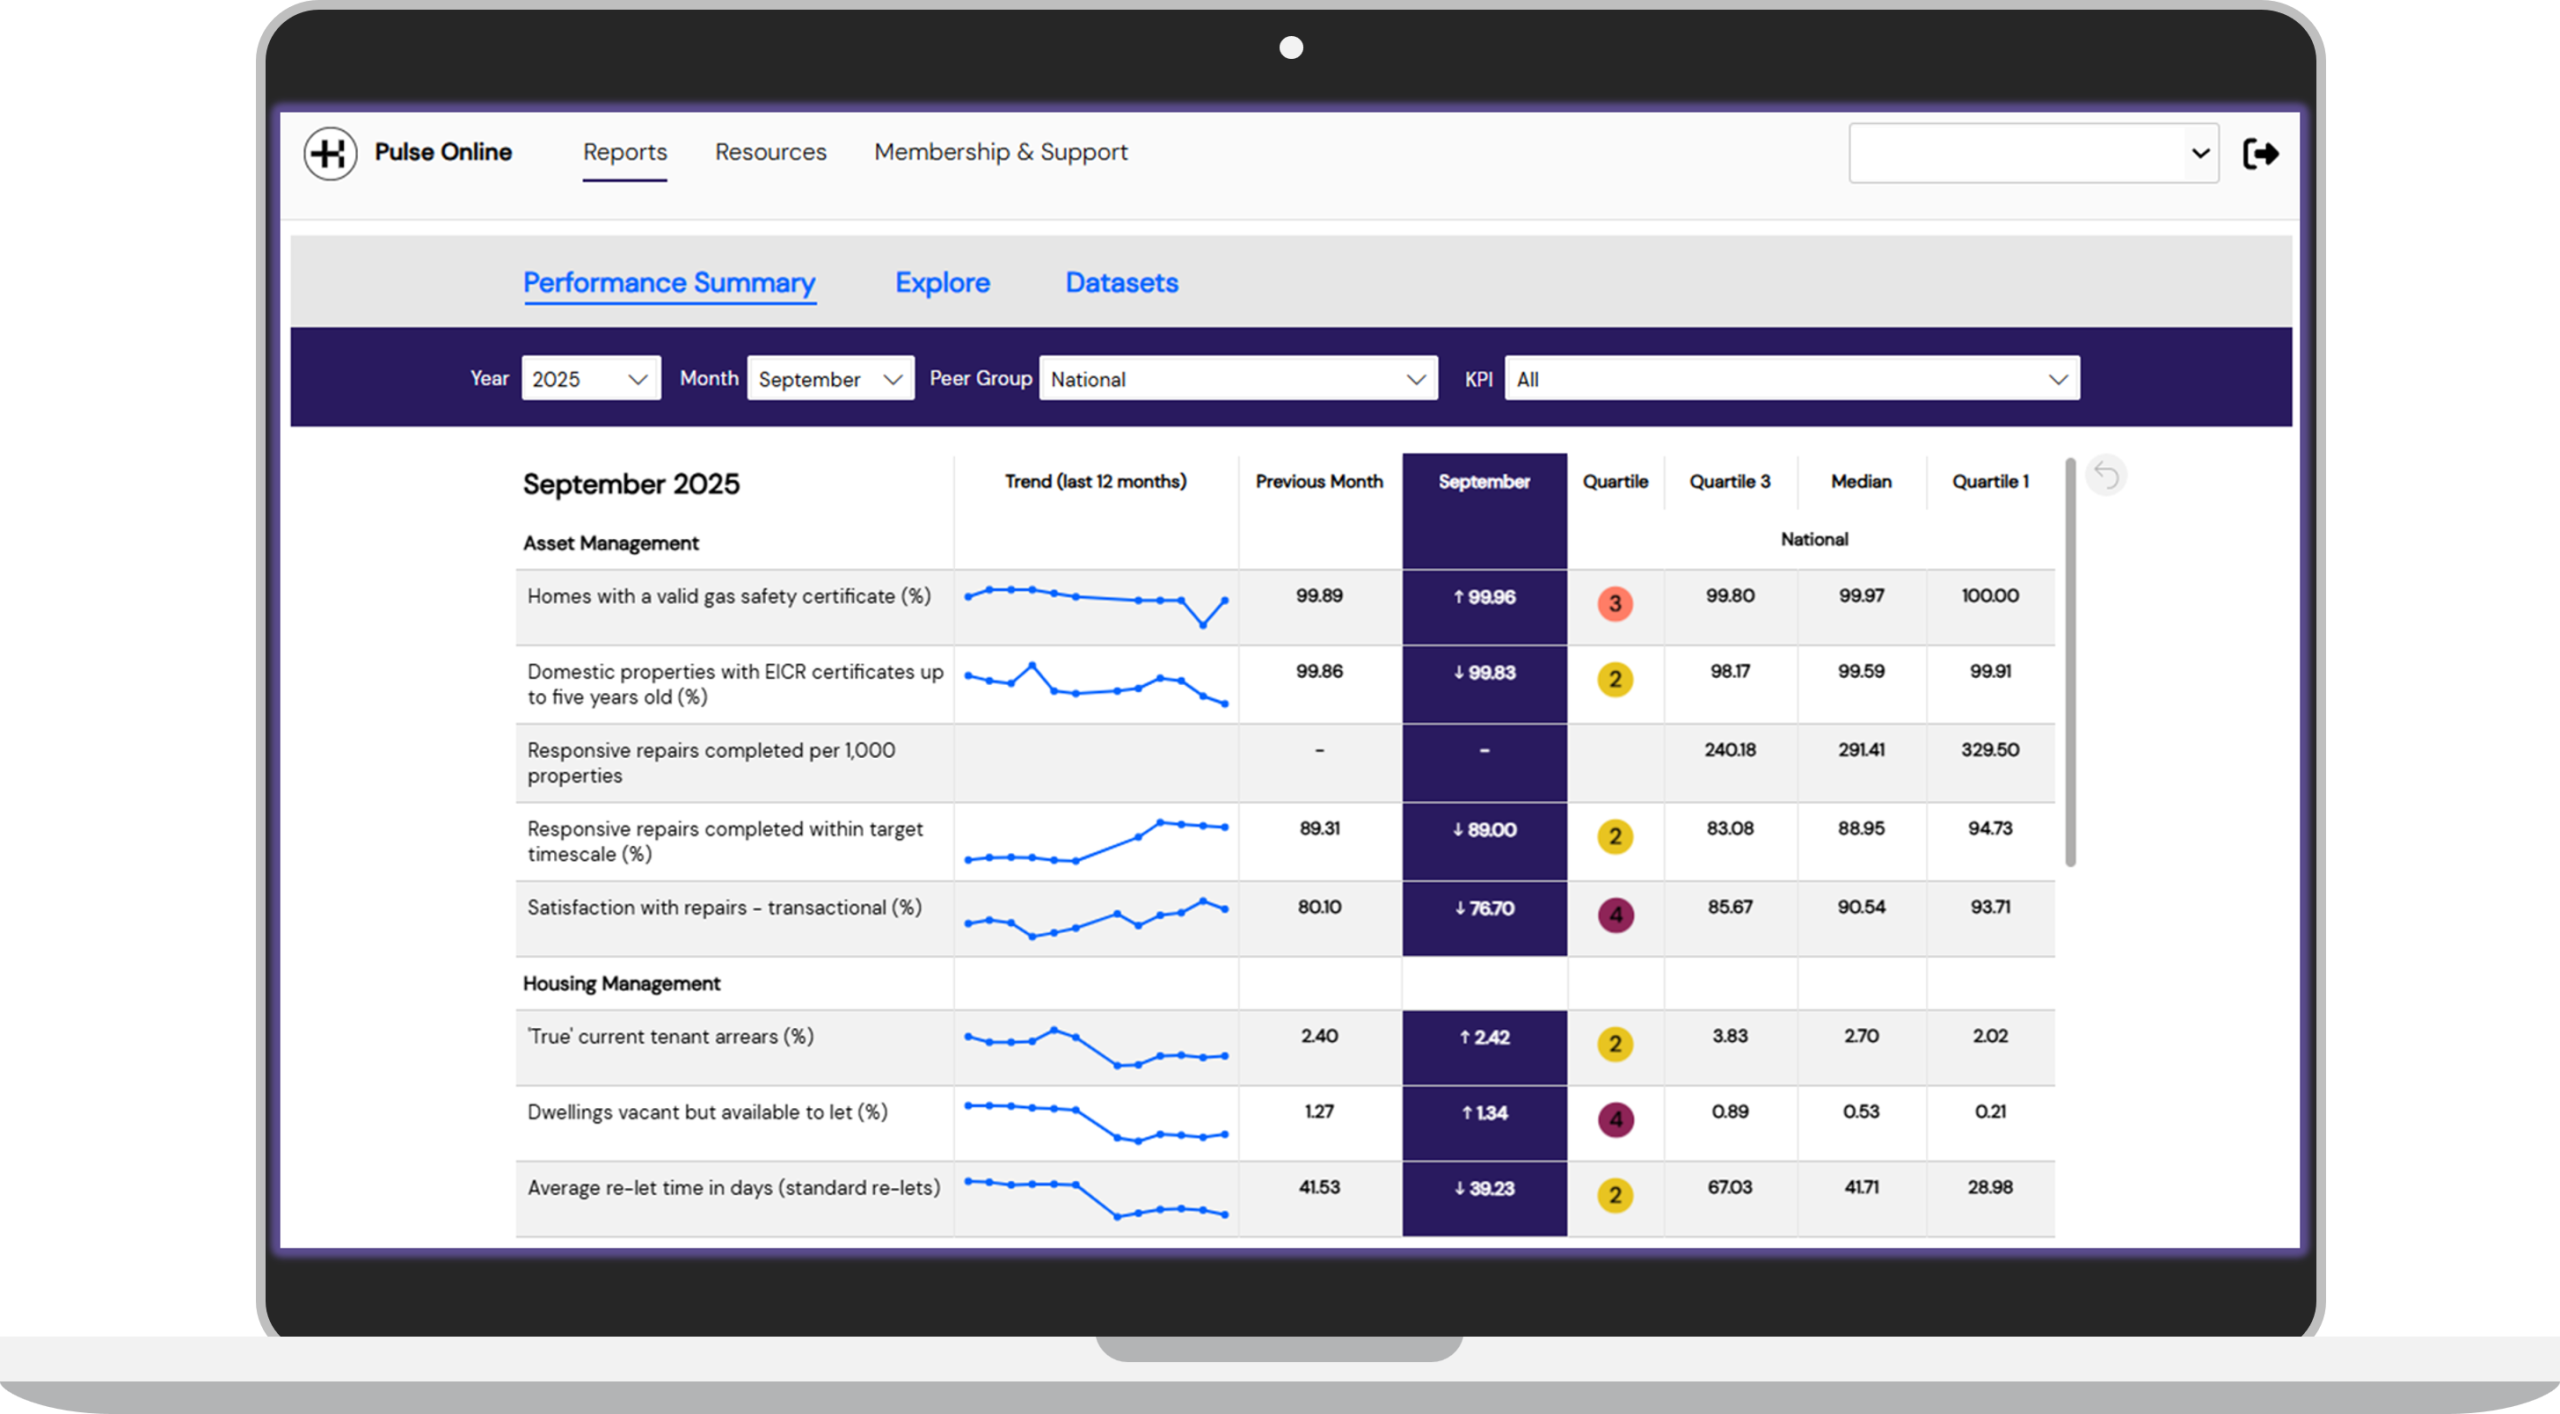Image resolution: width=2560 pixels, height=1414 pixels.
Task: Click the logout icon at top right
Action: pyautogui.click(x=2260, y=153)
